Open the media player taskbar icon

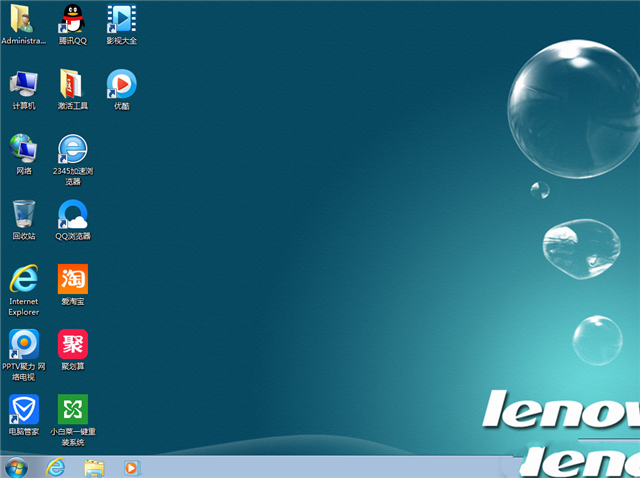pyautogui.click(x=132, y=468)
